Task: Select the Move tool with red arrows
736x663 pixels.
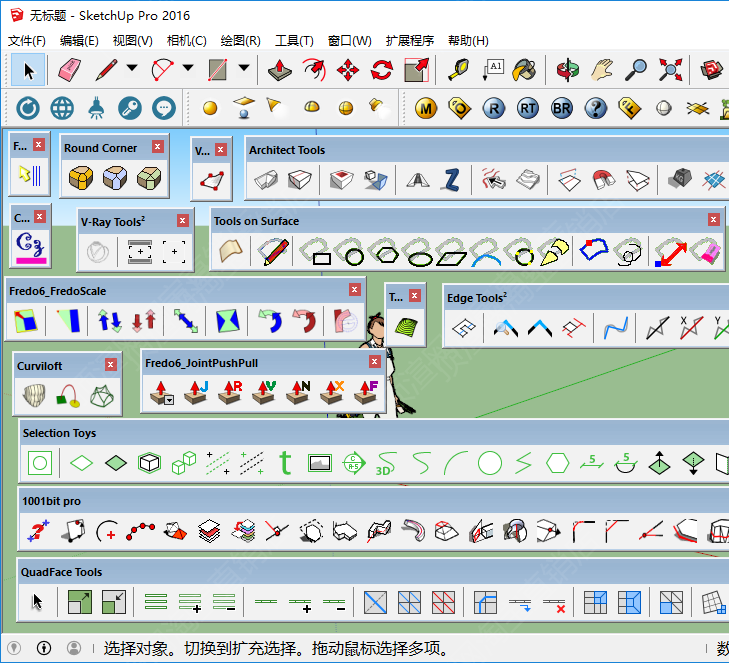Action: click(x=348, y=70)
